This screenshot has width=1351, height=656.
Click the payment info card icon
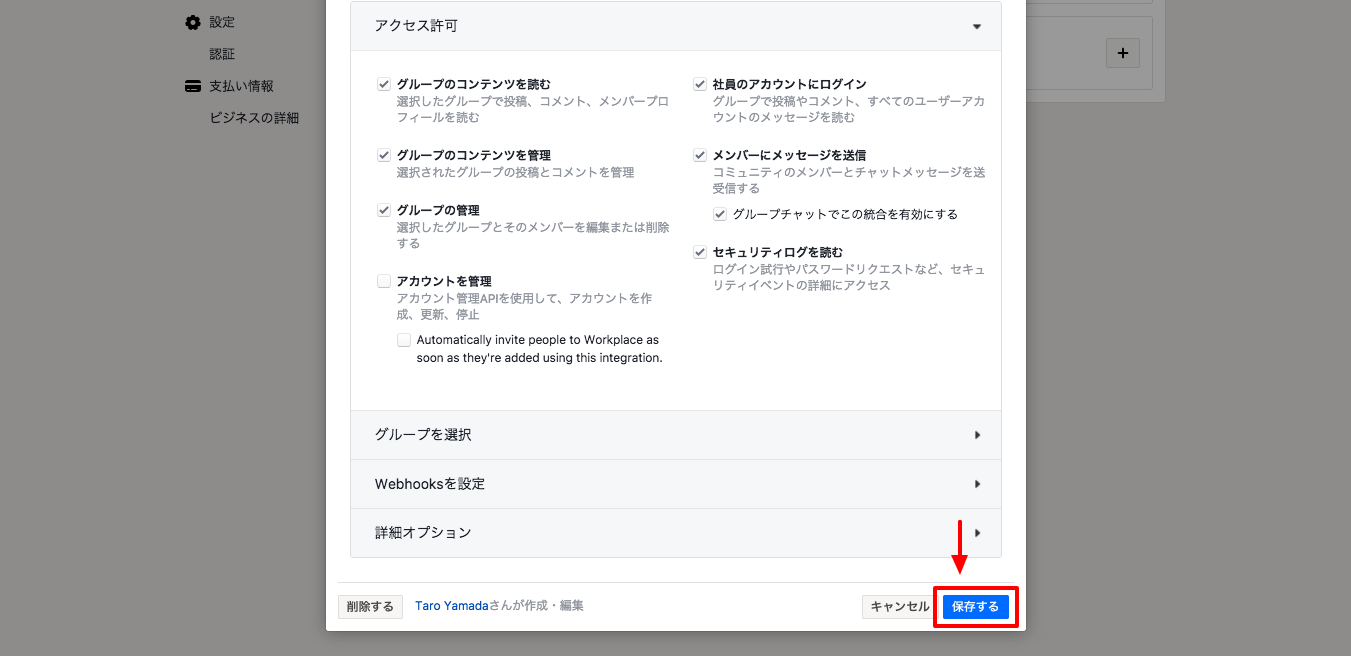[193, 86]
